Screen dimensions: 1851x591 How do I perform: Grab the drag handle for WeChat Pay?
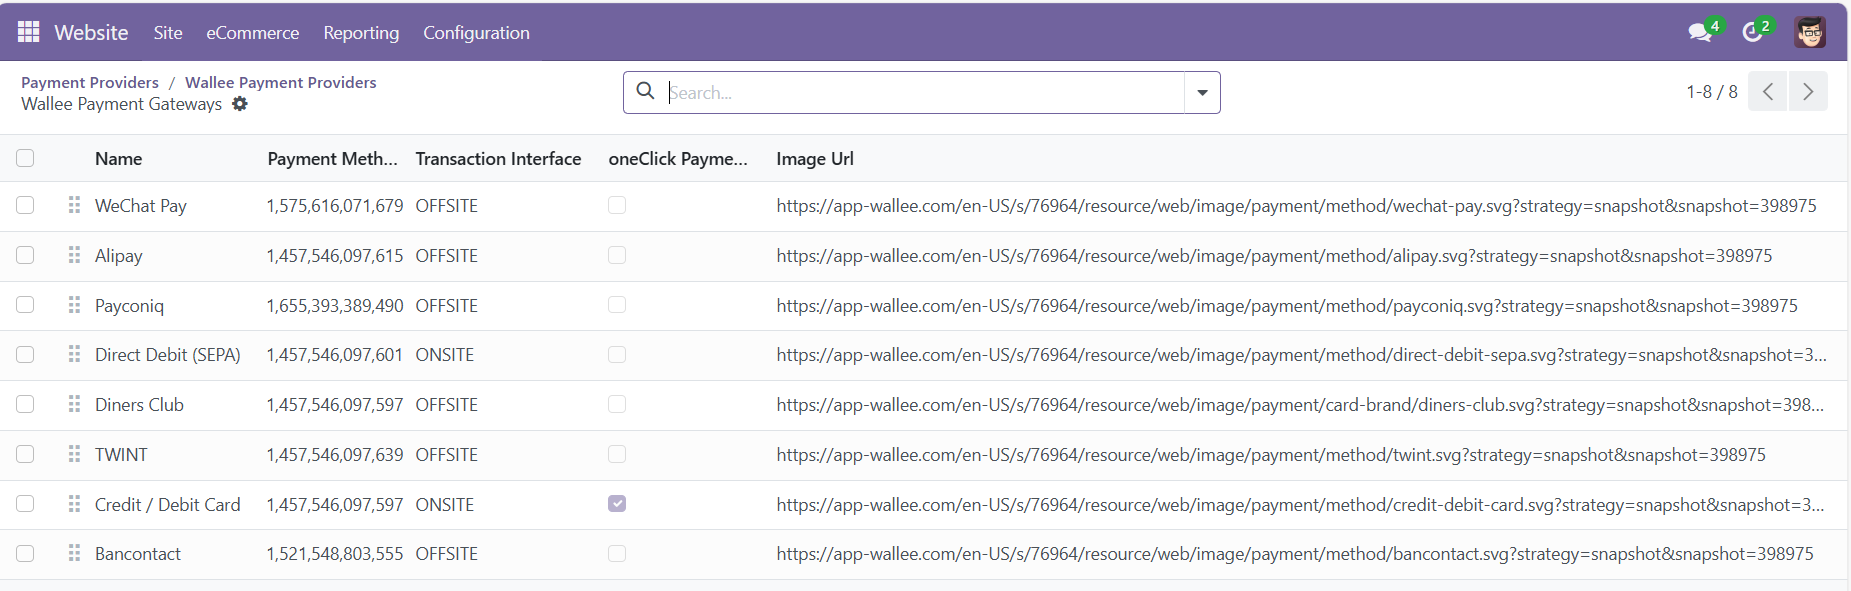(74, 205)
